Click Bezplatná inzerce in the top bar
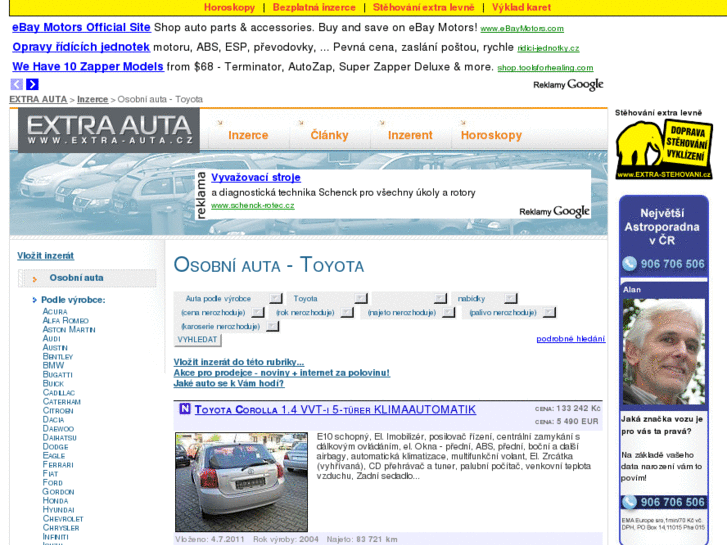Image resolution: width=727 pixels, height=545 pixels. (x=314, y=7)
